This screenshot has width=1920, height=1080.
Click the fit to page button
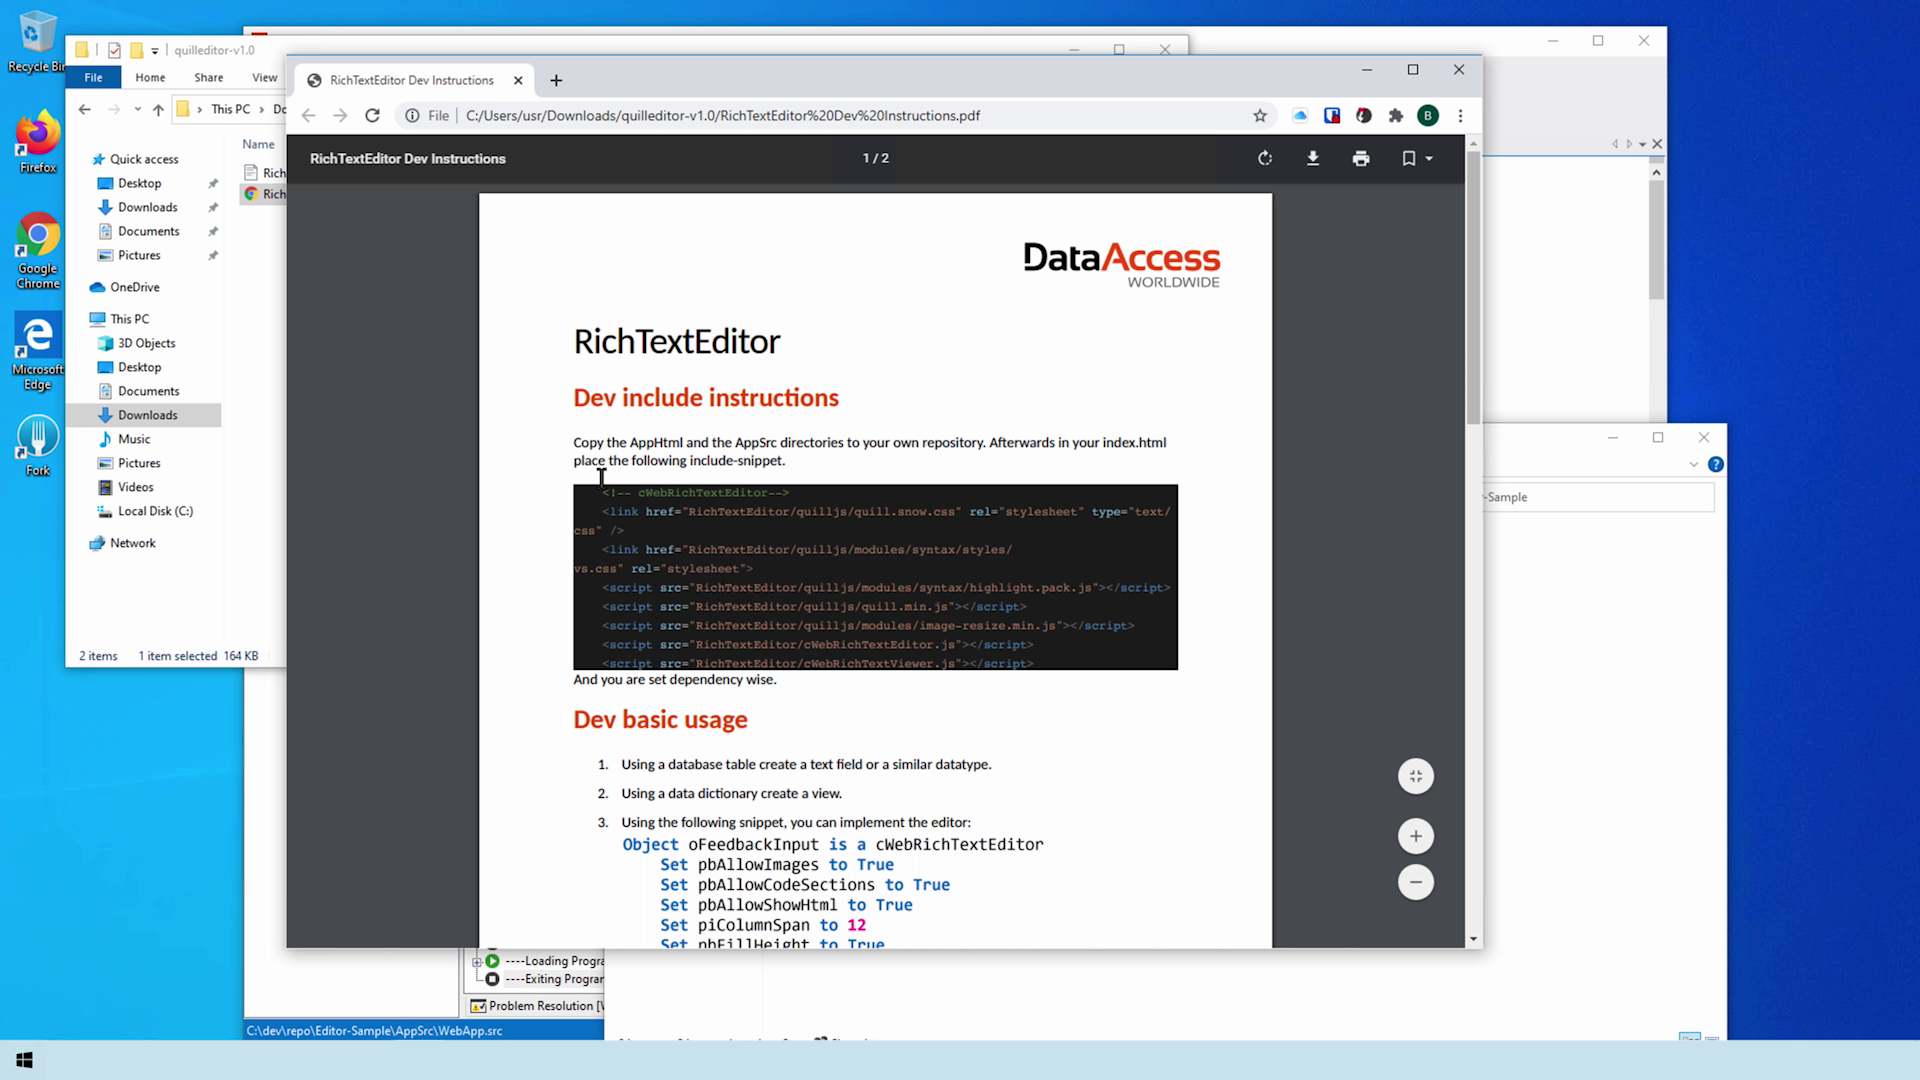click(x=1415, y=776)
